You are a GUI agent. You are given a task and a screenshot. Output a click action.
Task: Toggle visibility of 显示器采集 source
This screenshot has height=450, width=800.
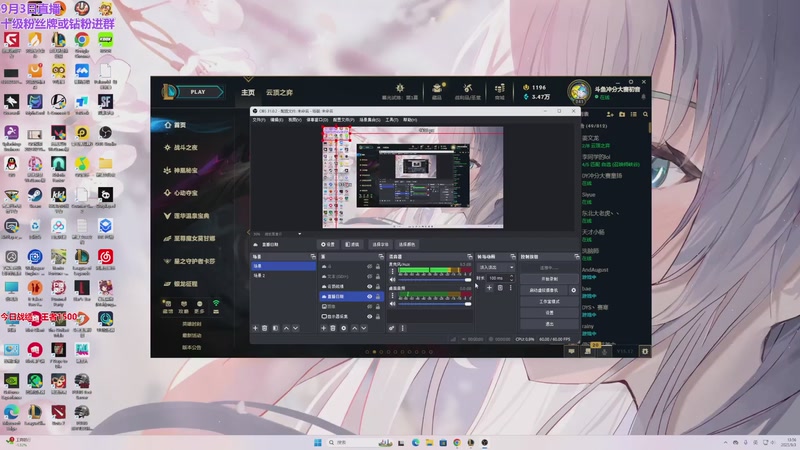pyautogui.click(x=369, y=316)
